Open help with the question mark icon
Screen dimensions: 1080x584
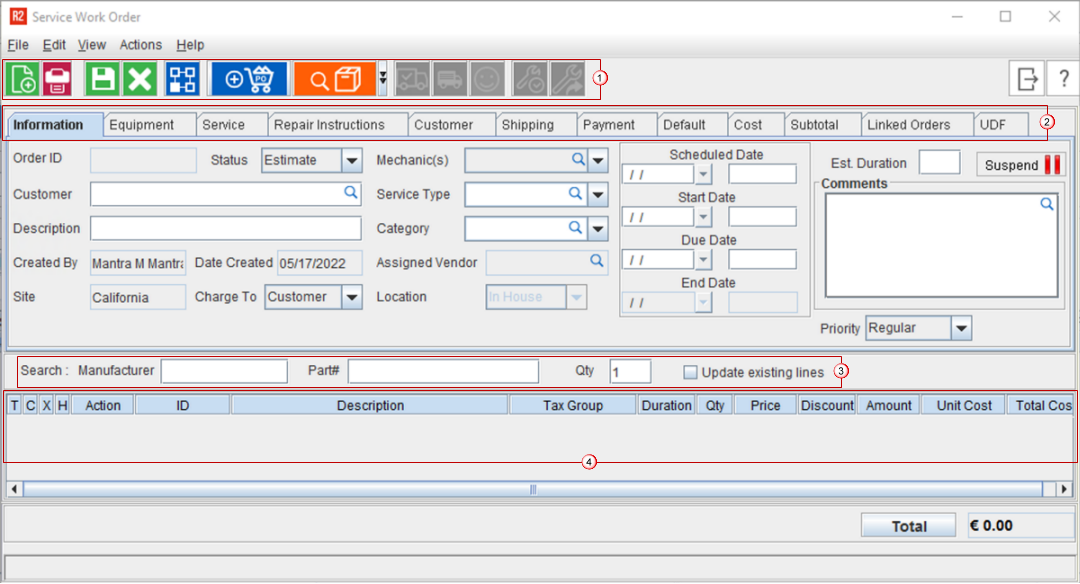1062,79
